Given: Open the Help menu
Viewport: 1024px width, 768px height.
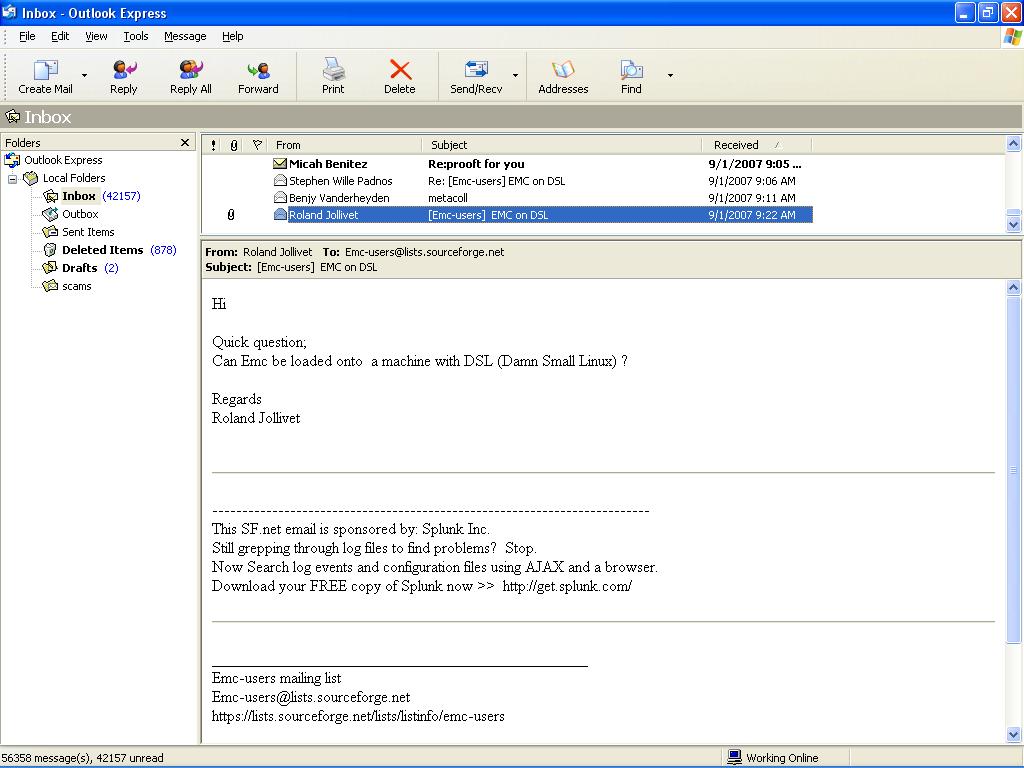Looking at the screenshot, I should 232,37.
